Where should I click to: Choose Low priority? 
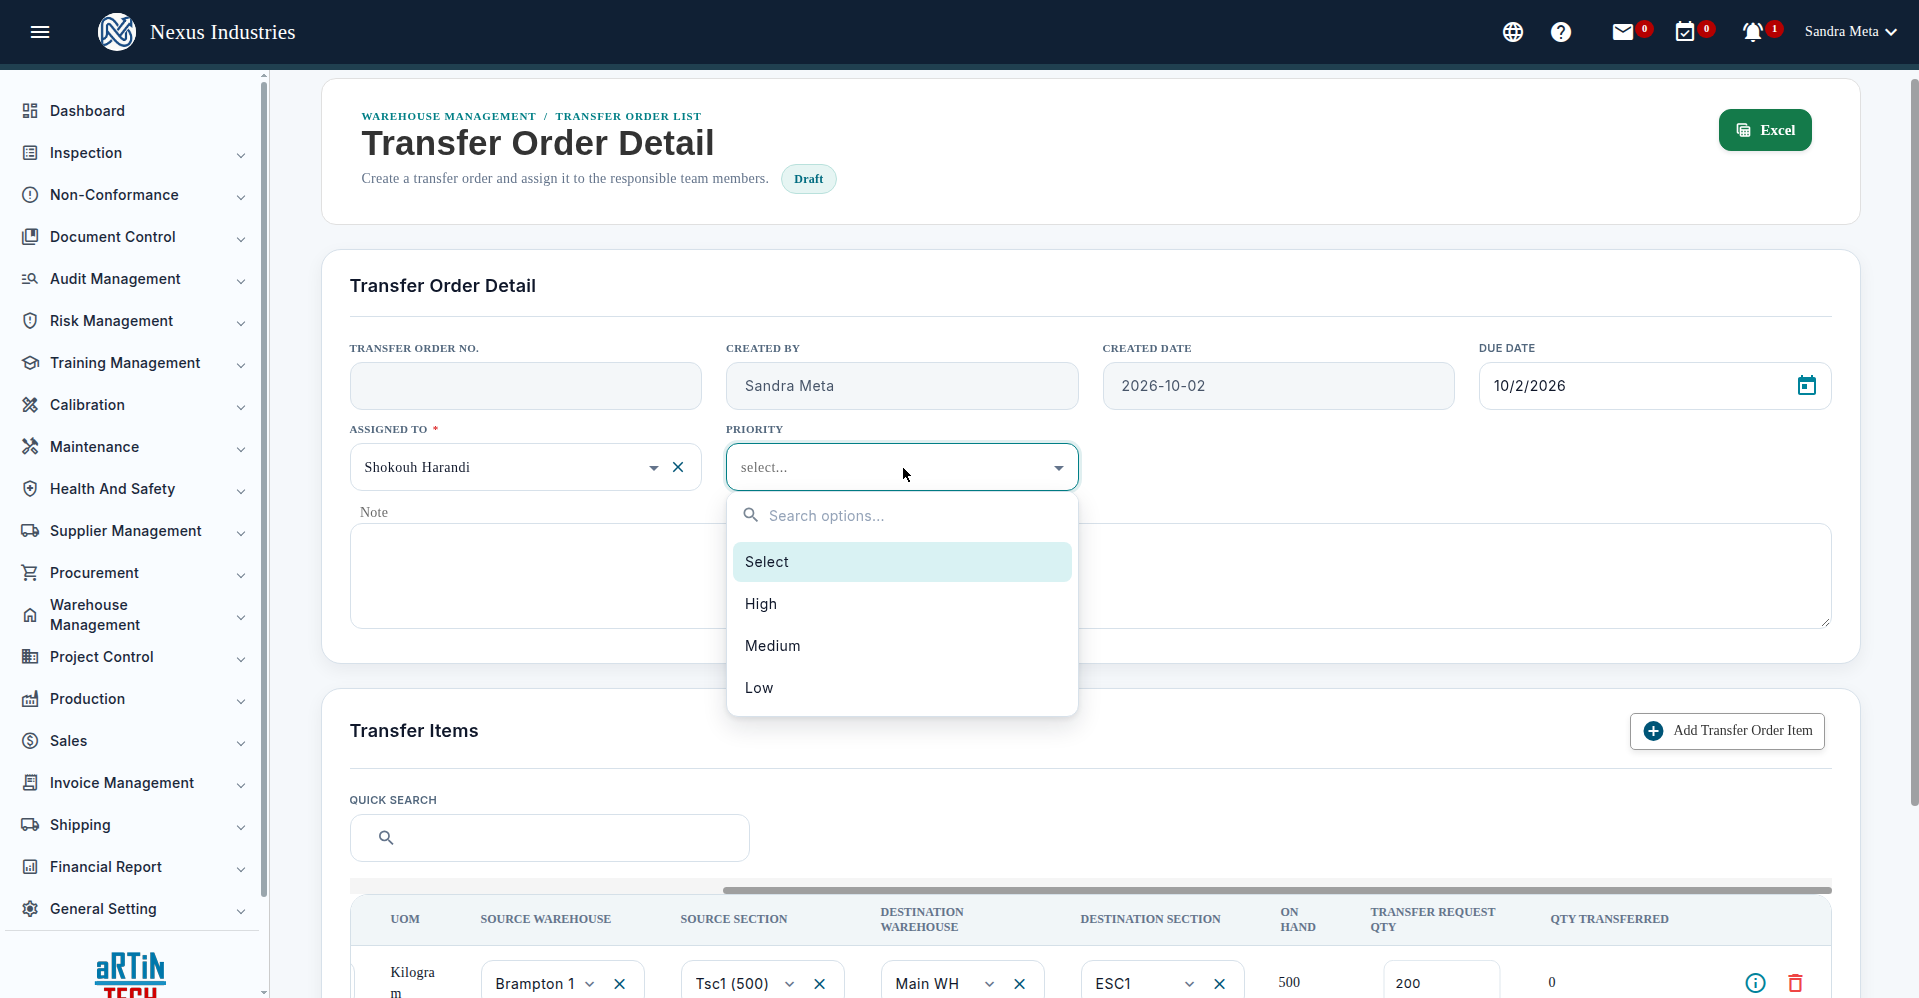click(902, 688)
